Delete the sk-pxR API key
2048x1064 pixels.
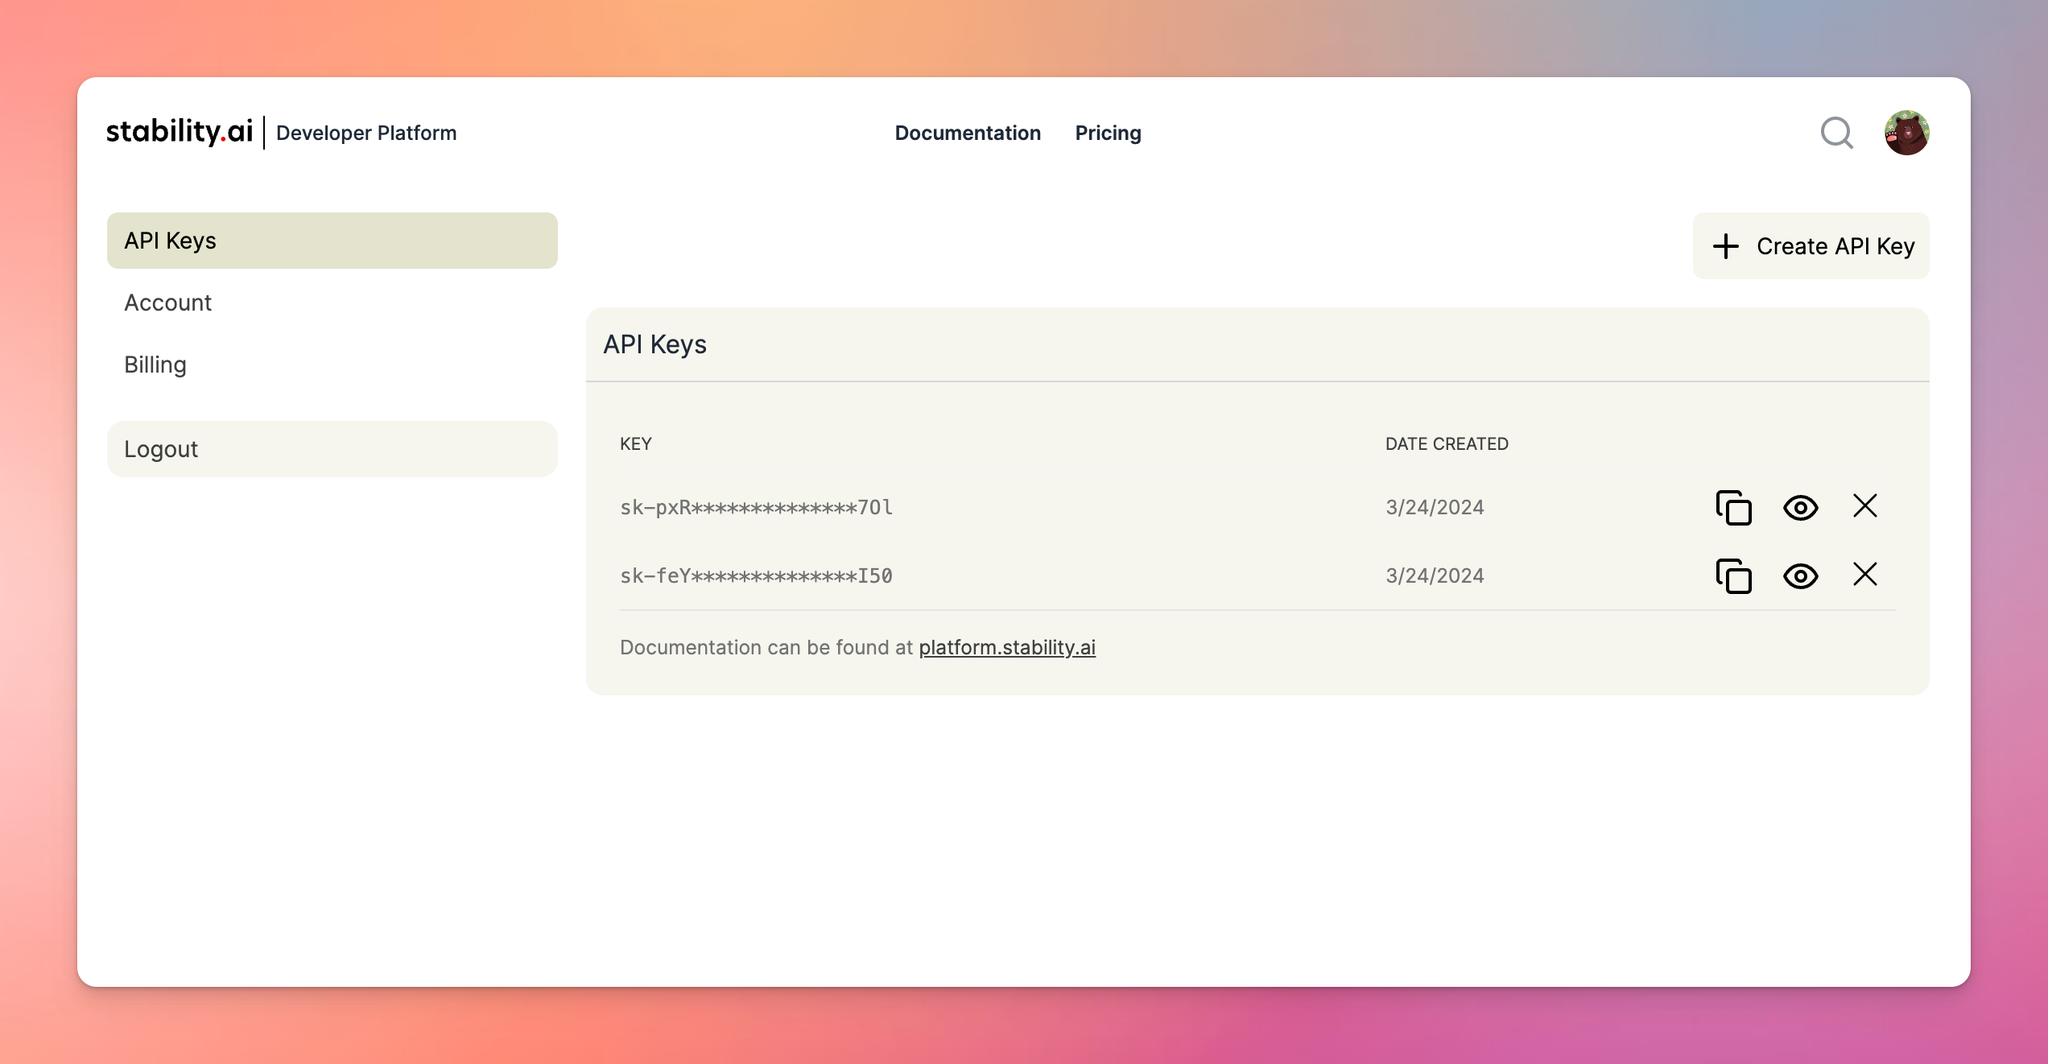(x=1865, y=506)
